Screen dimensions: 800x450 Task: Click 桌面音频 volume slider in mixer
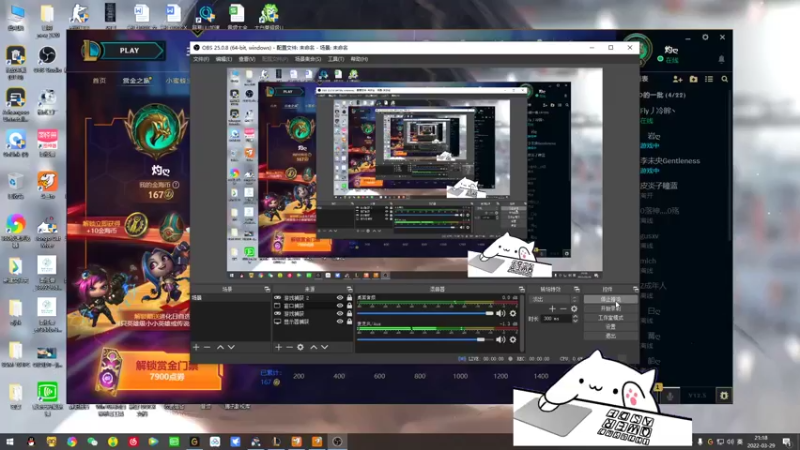coord(426,313)
